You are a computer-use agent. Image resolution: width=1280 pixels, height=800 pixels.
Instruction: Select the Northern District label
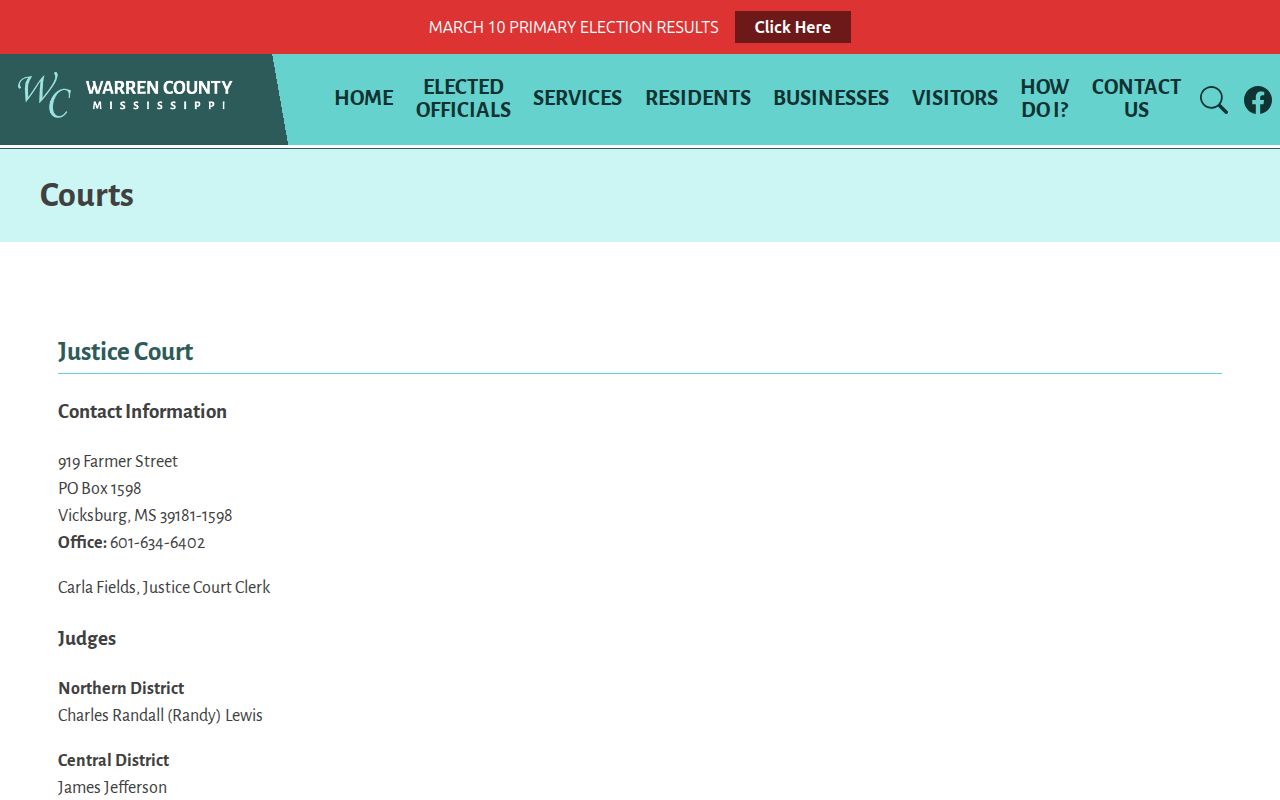[121, 688]
